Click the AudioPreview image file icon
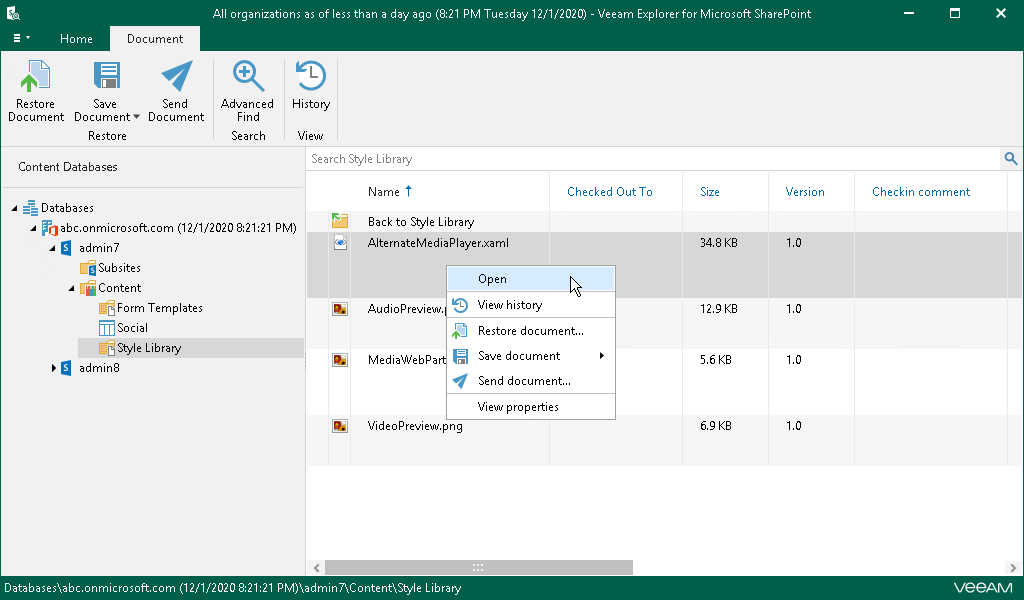The image size is (1024, 600). coord(340,309)
